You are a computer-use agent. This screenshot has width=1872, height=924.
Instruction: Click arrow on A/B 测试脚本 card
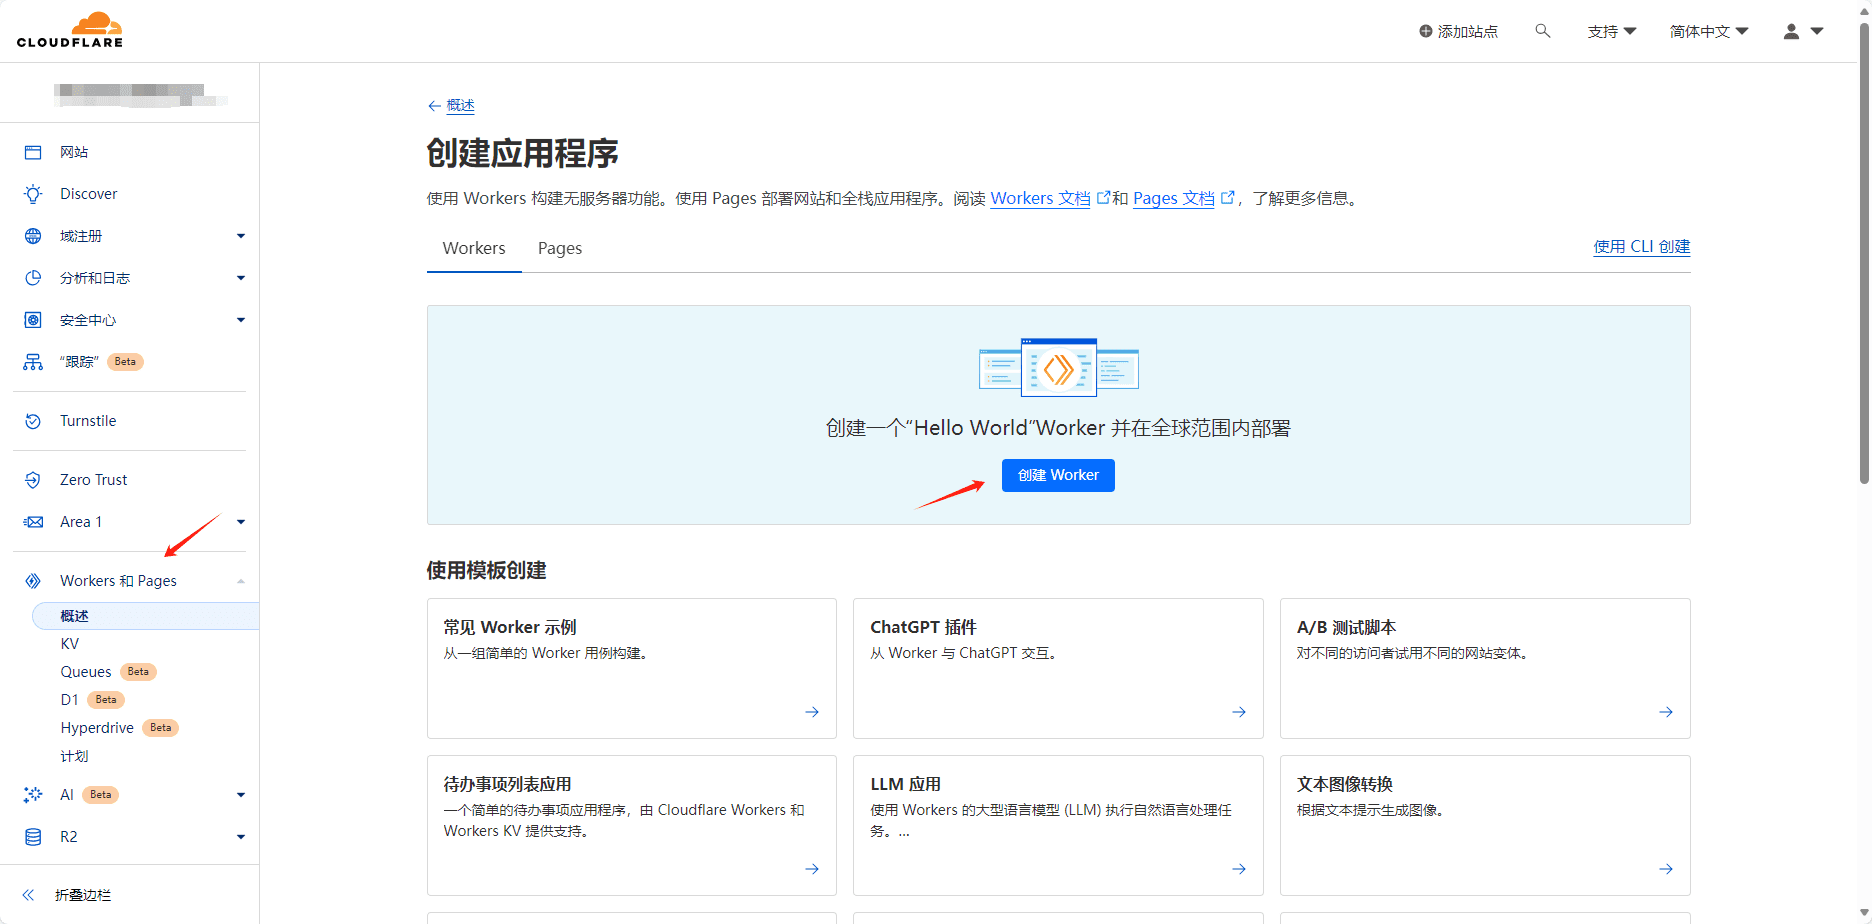coord(1666,712)
